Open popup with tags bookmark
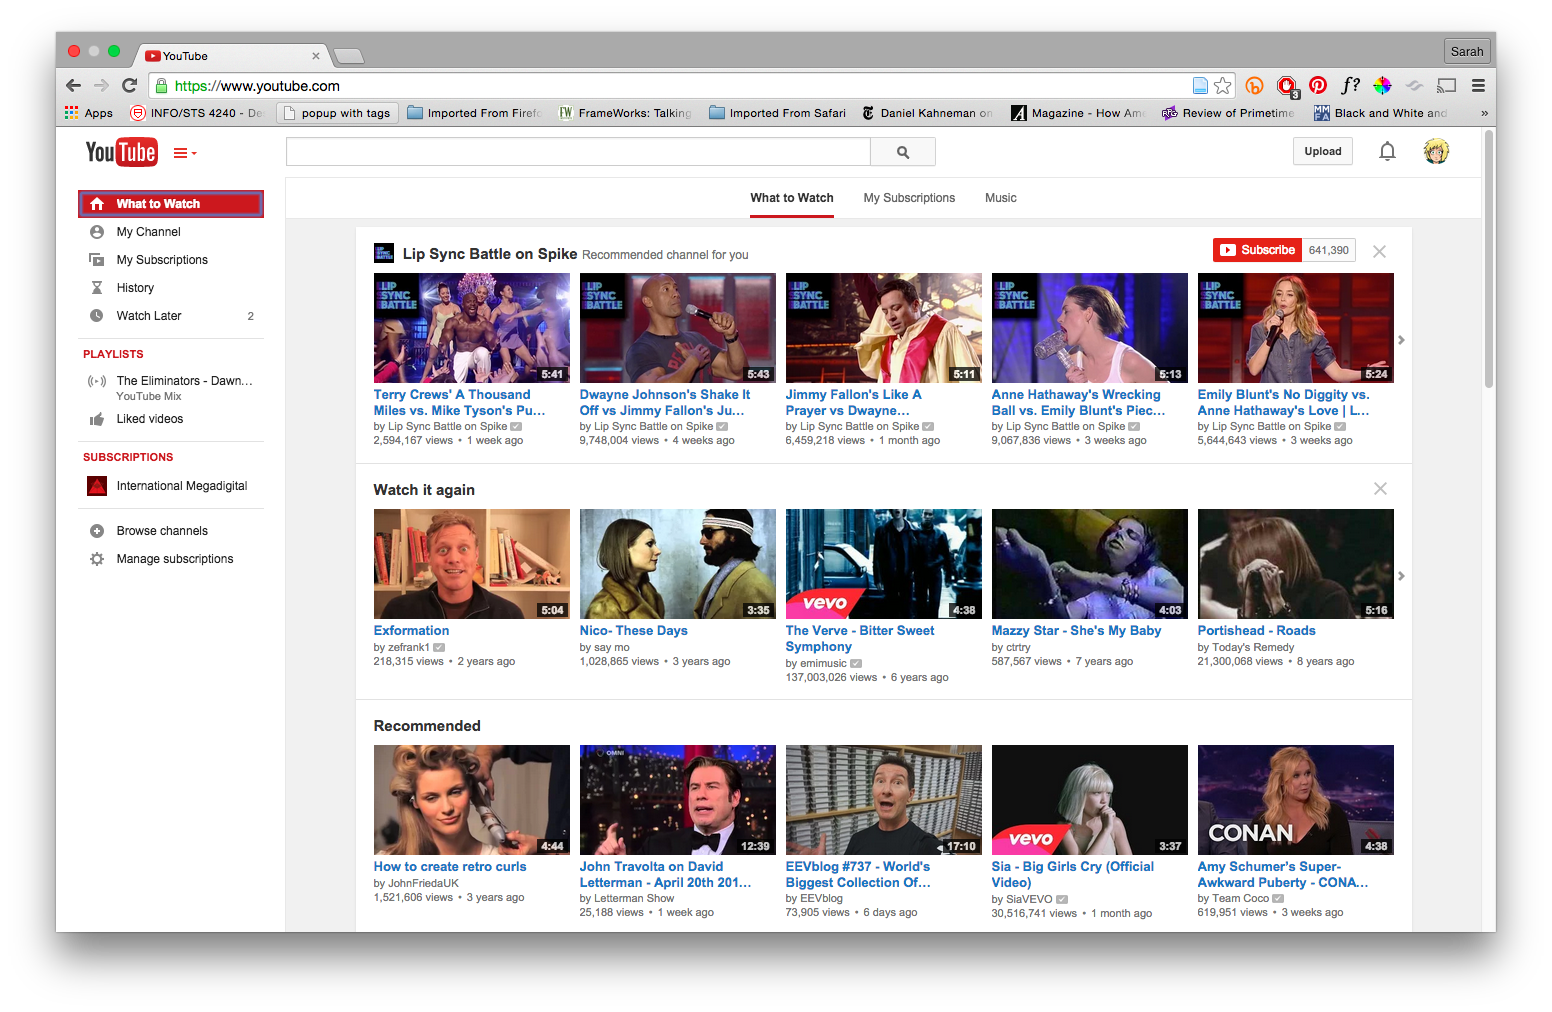Viewport: 1552px width, 1012px height. (337, 113)
